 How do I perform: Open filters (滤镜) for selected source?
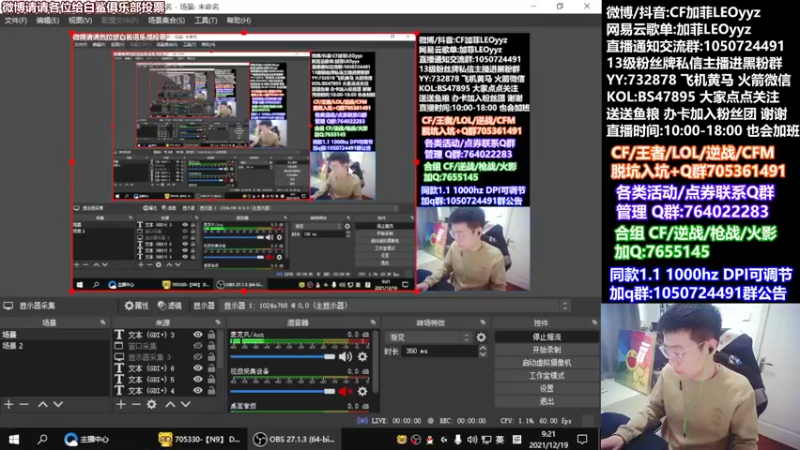click(x=170, y=306)
